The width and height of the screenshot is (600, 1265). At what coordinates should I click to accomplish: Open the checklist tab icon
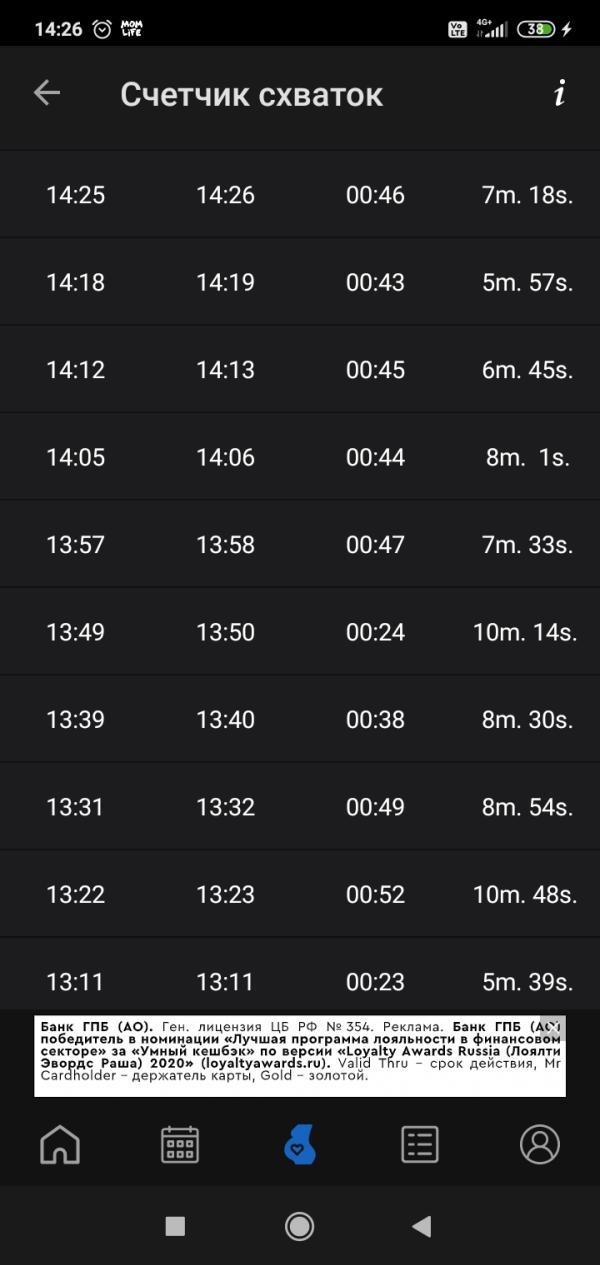(420, 1144)
